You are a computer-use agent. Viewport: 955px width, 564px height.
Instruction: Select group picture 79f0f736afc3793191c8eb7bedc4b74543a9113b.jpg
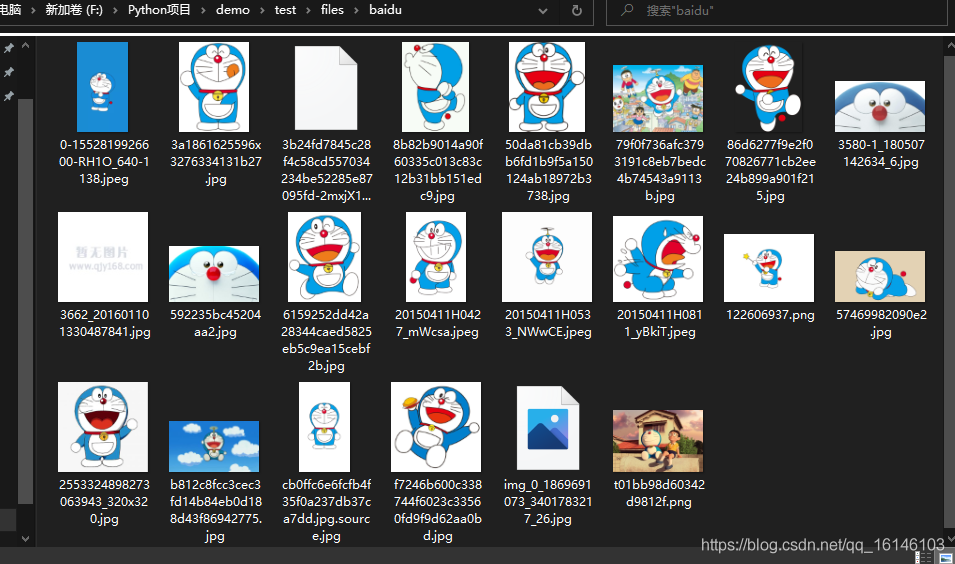coord(658,98)
